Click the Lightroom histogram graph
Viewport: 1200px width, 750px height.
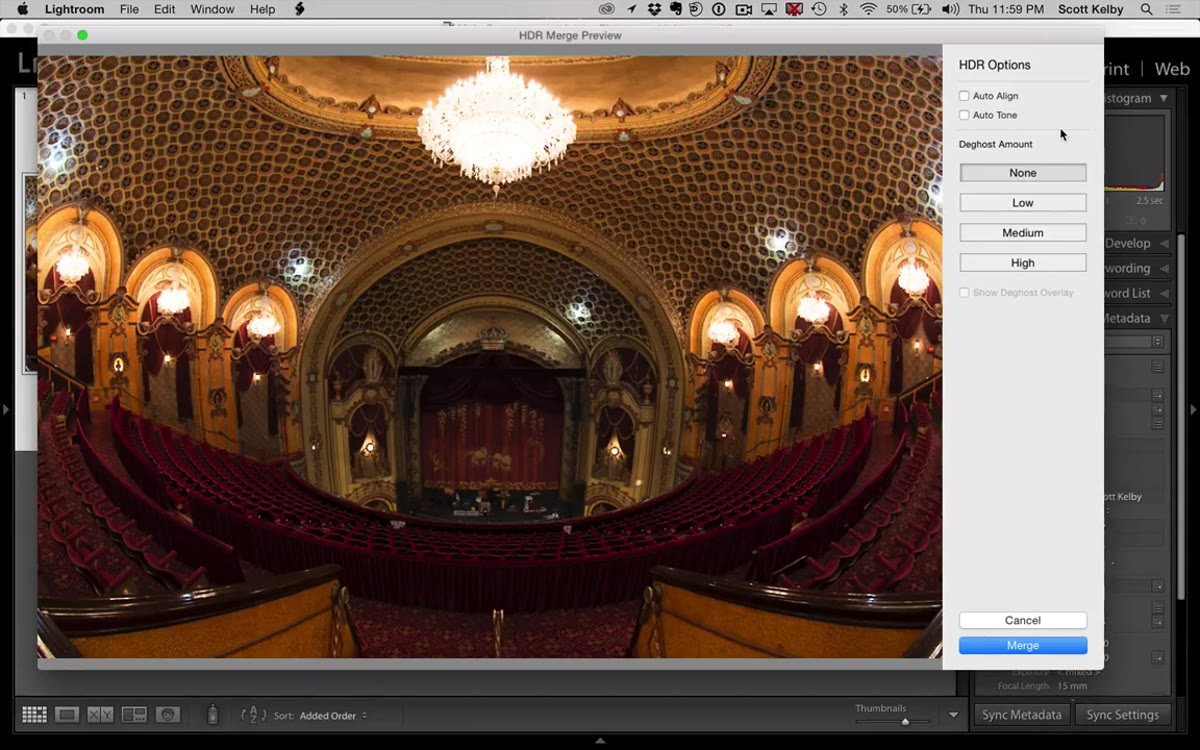[x=1135, y=152]
